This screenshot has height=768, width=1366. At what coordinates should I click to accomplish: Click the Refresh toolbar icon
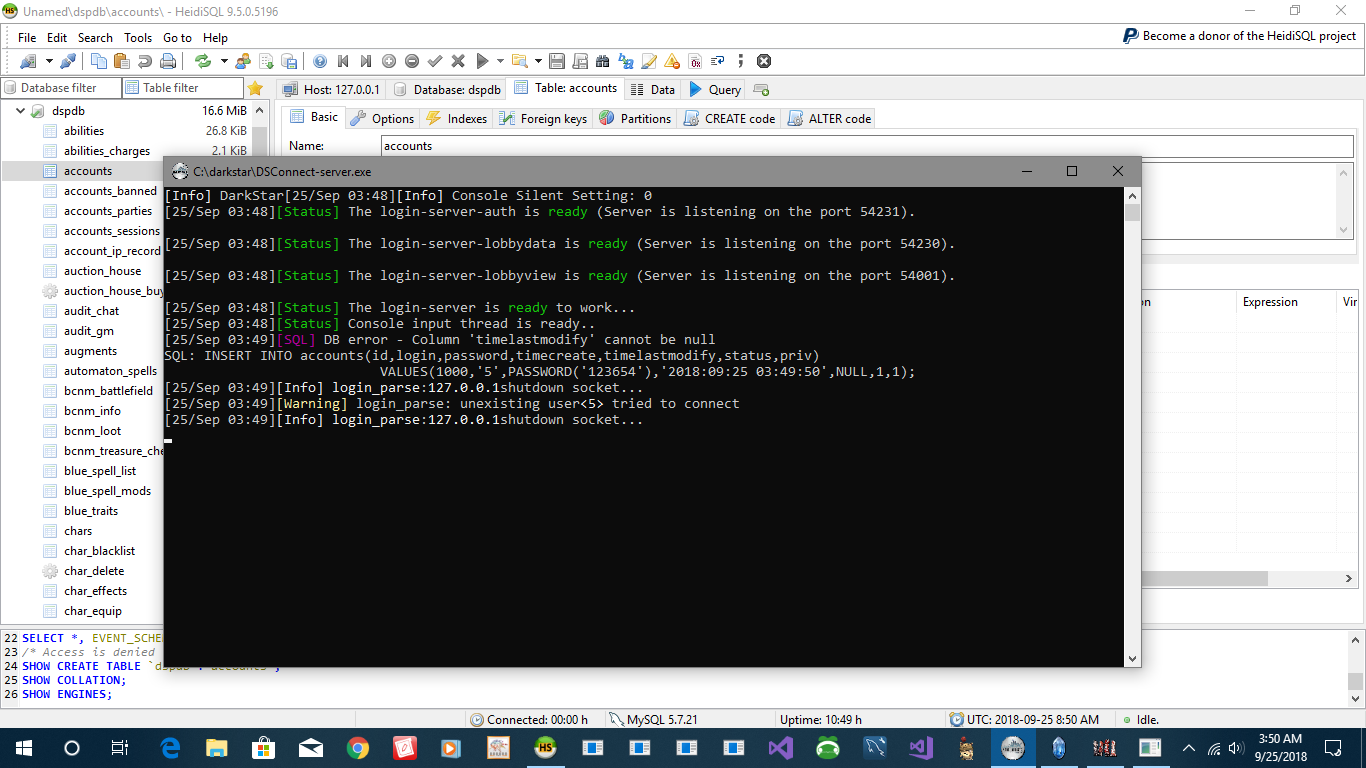coord(203,61)
